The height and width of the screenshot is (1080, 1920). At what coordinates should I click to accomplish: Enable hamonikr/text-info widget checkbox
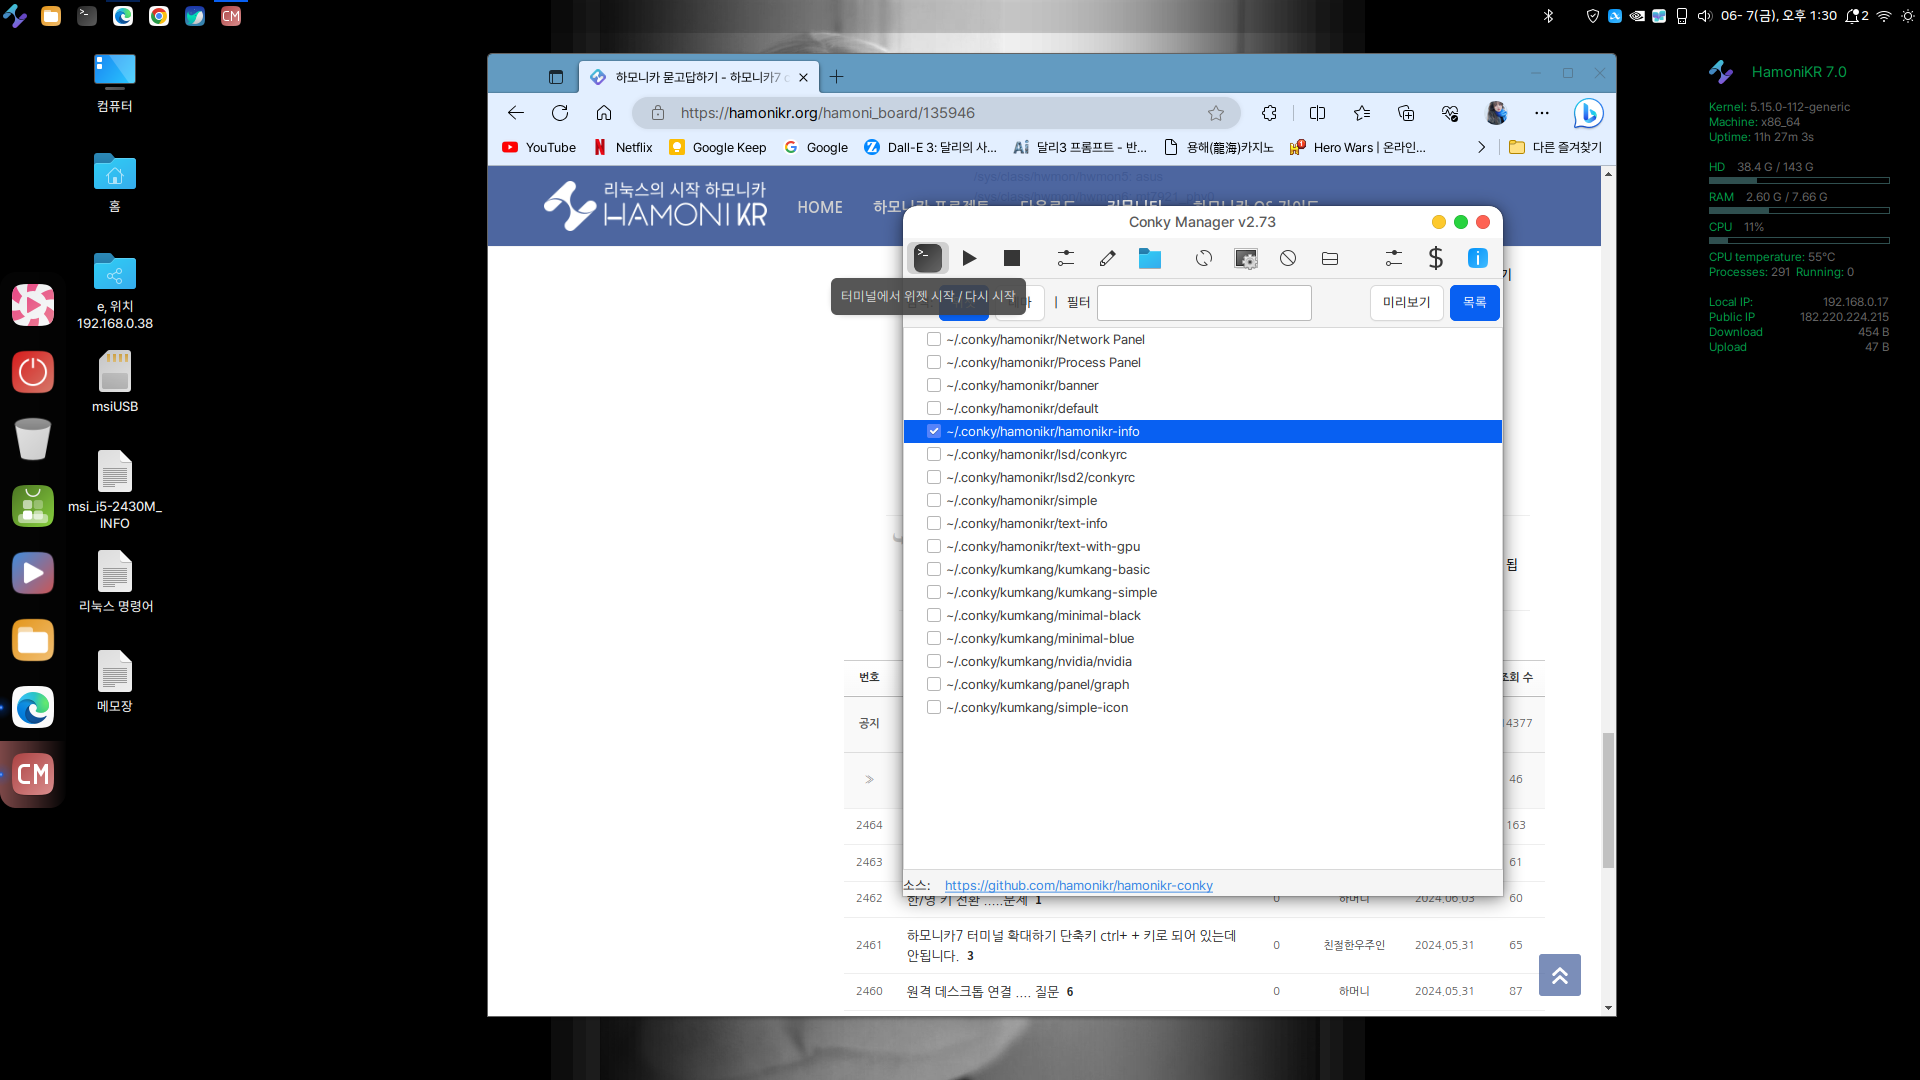click(x=934, y=523)
